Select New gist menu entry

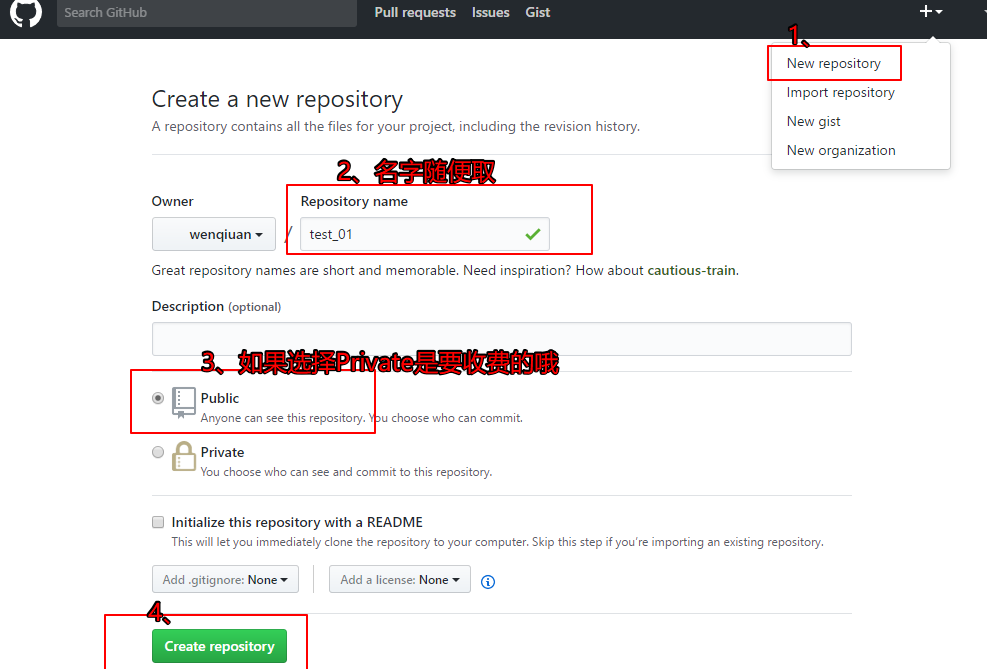pos(813,121)
